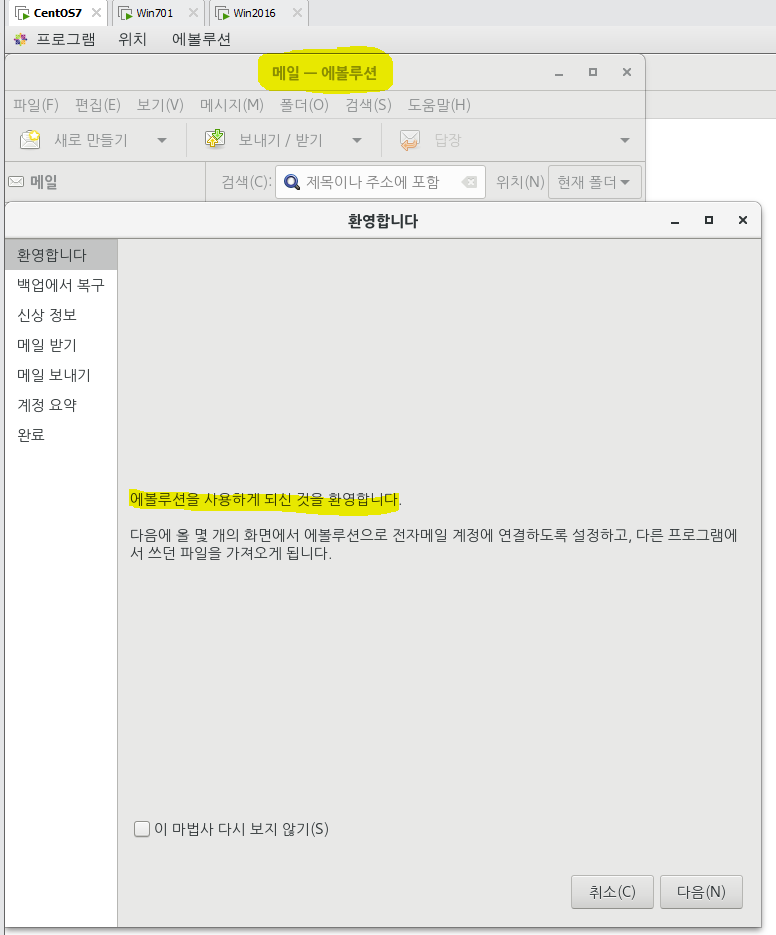
Task: Select 완료 step in sidebar
Action: [61, 435]
